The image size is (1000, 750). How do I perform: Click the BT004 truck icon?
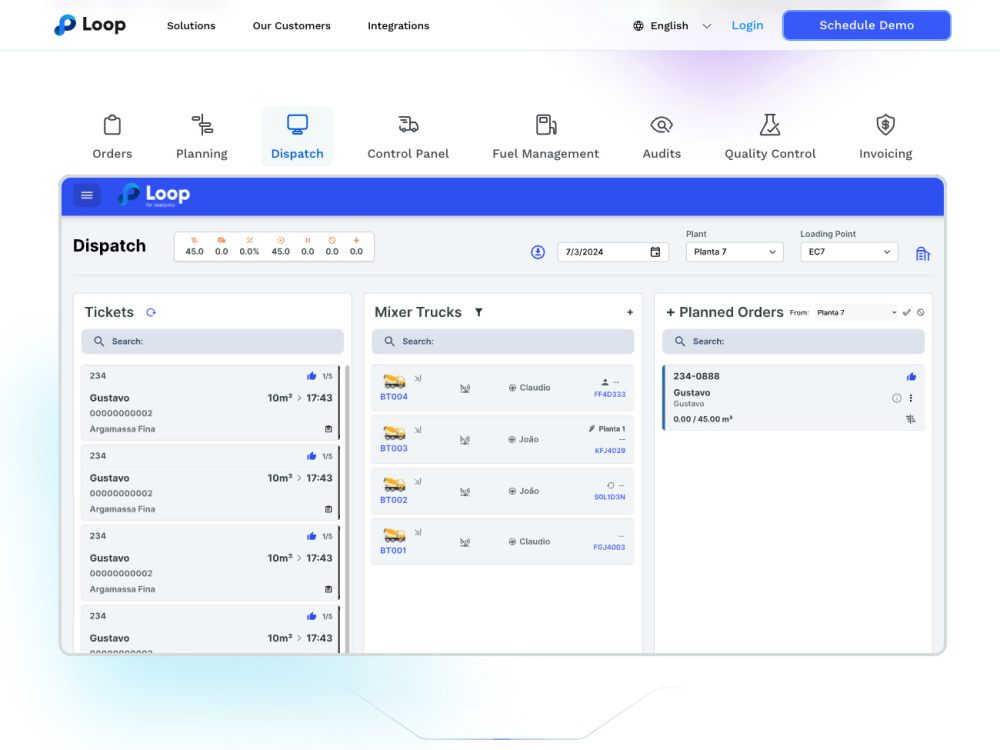click(394, 381)
